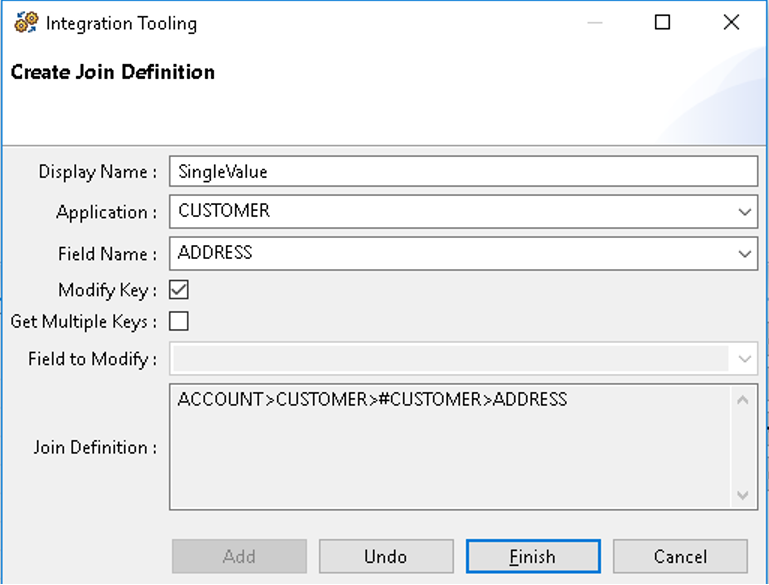
Task: Close the Create Join Definition dialog
Action: 731,23
